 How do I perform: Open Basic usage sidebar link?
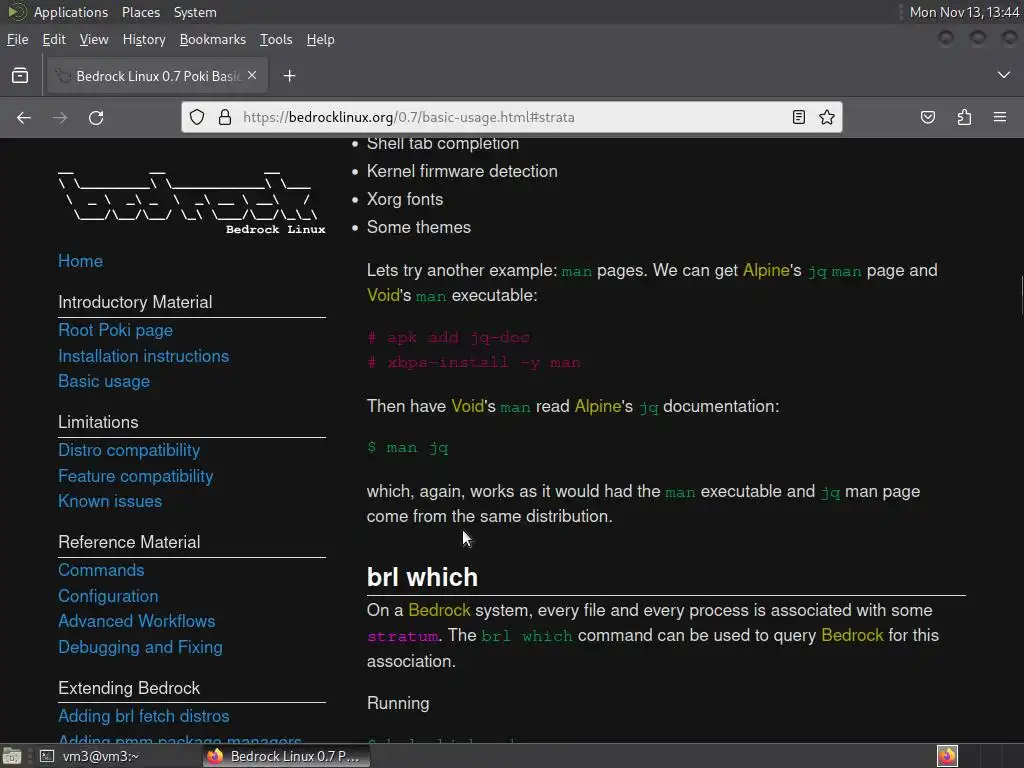tap(104, 381)
